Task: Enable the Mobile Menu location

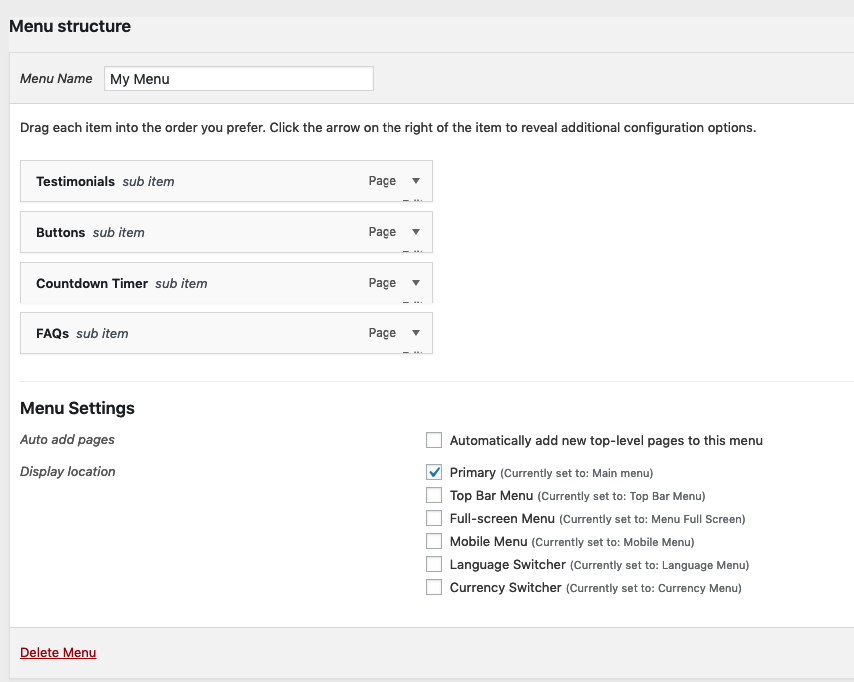Action: click(x=433, y=541)
